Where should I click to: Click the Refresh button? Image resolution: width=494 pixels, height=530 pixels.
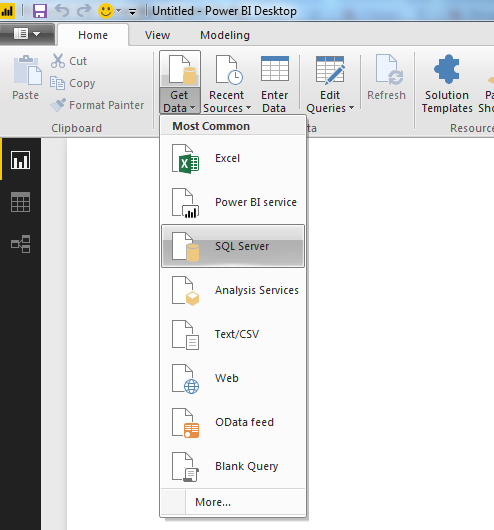(386, 78)
